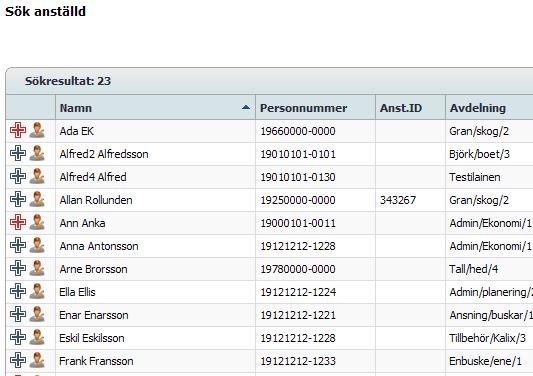
Task: Open the person icon for Enar Enarsson
Action: click(37, 314)
